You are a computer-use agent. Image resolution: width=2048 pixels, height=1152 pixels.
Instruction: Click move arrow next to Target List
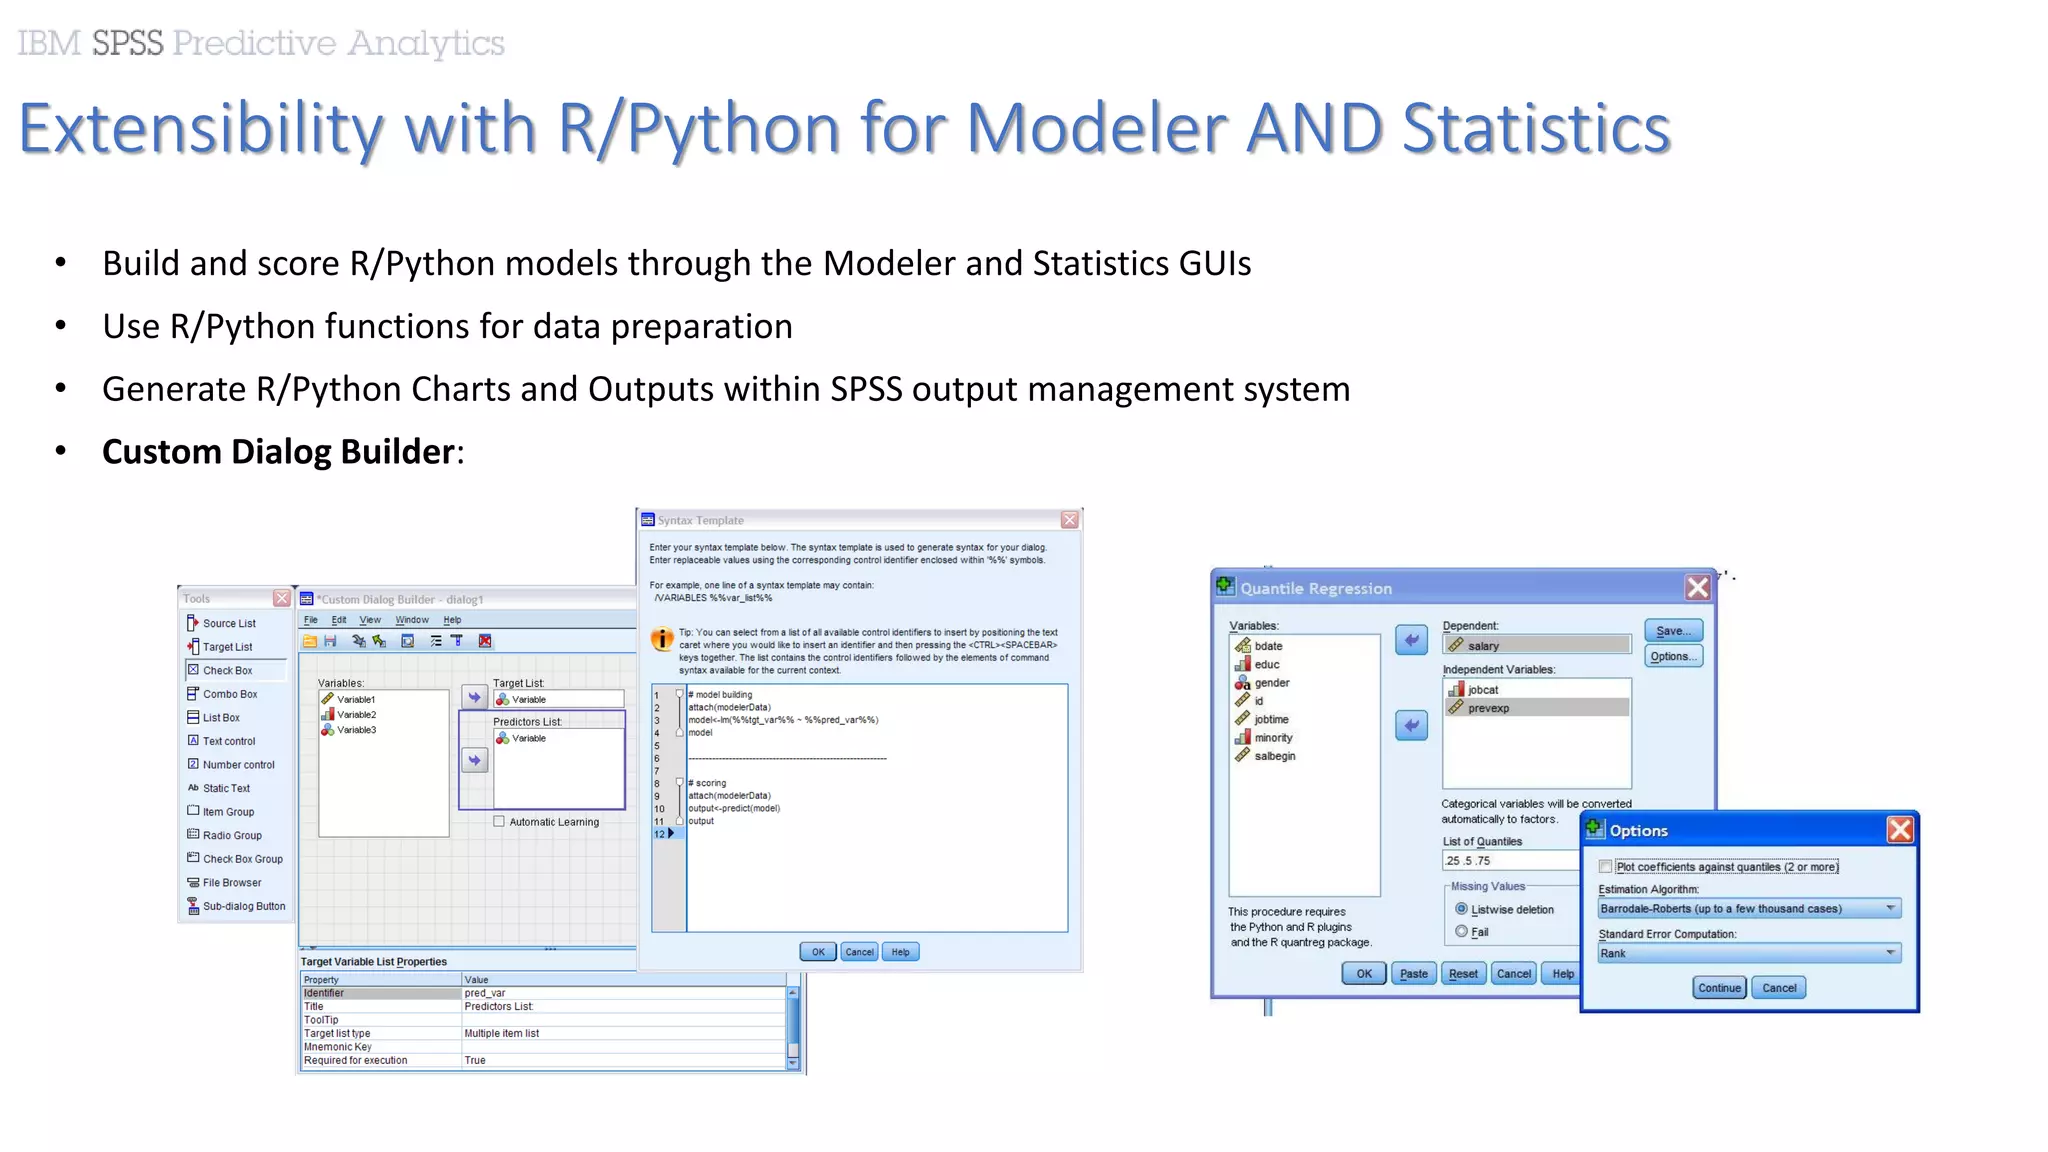click(475, 697)
